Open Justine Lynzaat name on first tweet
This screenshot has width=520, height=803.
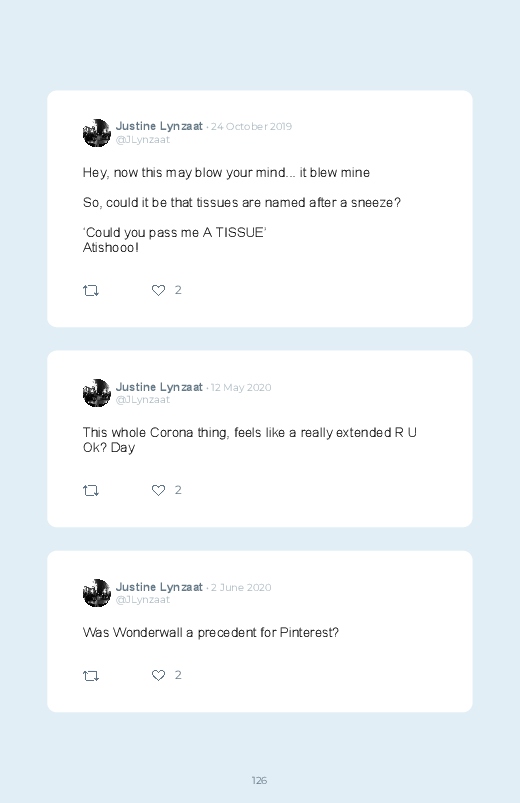point(159,126)
